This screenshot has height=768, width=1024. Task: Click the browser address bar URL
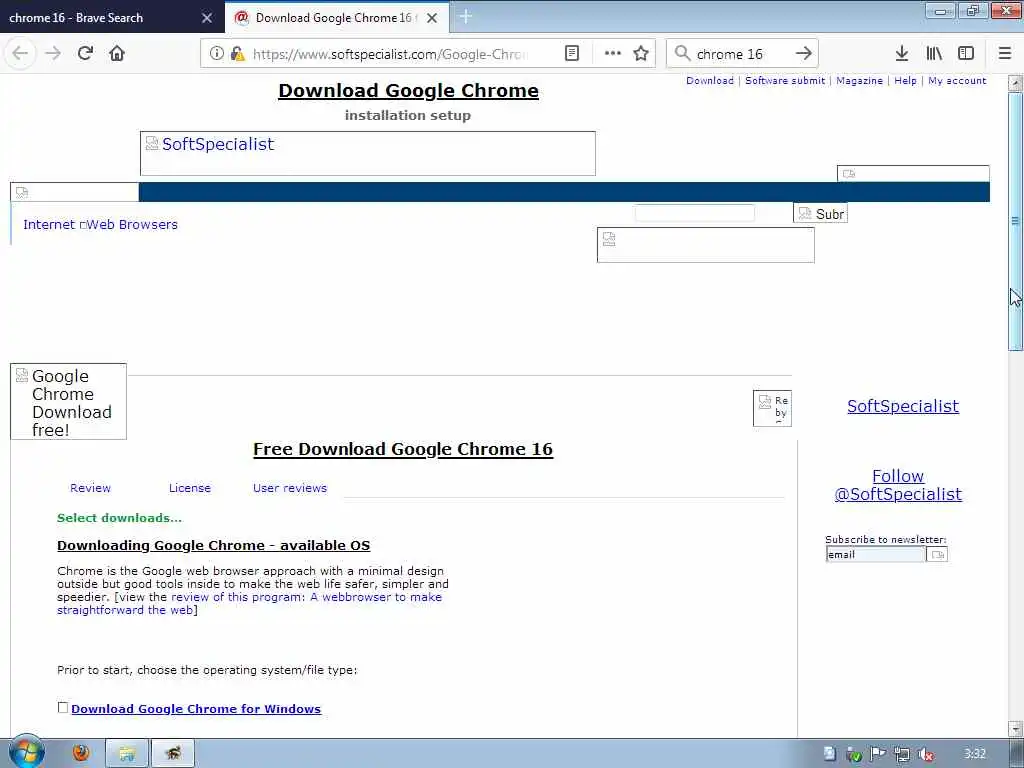[391, 54]
